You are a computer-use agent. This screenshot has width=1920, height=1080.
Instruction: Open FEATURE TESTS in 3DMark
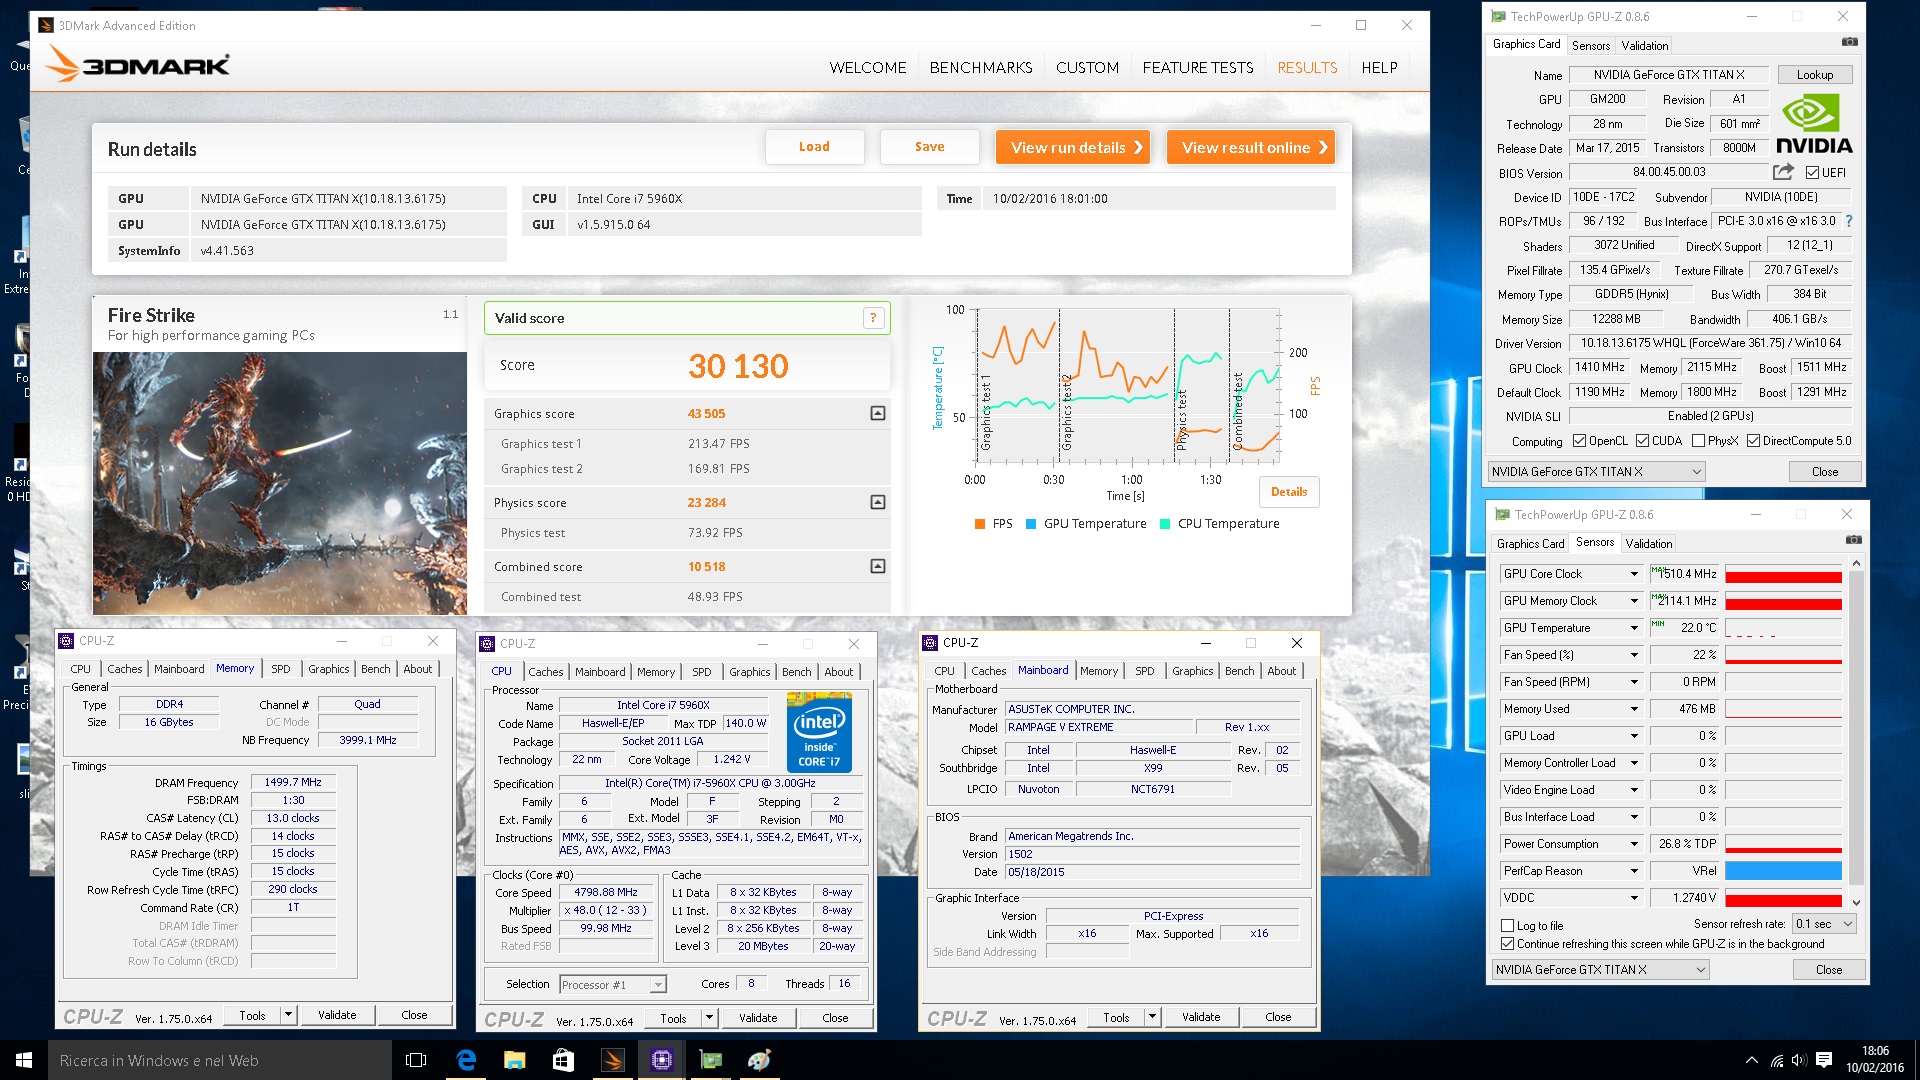click(1198, 67)
